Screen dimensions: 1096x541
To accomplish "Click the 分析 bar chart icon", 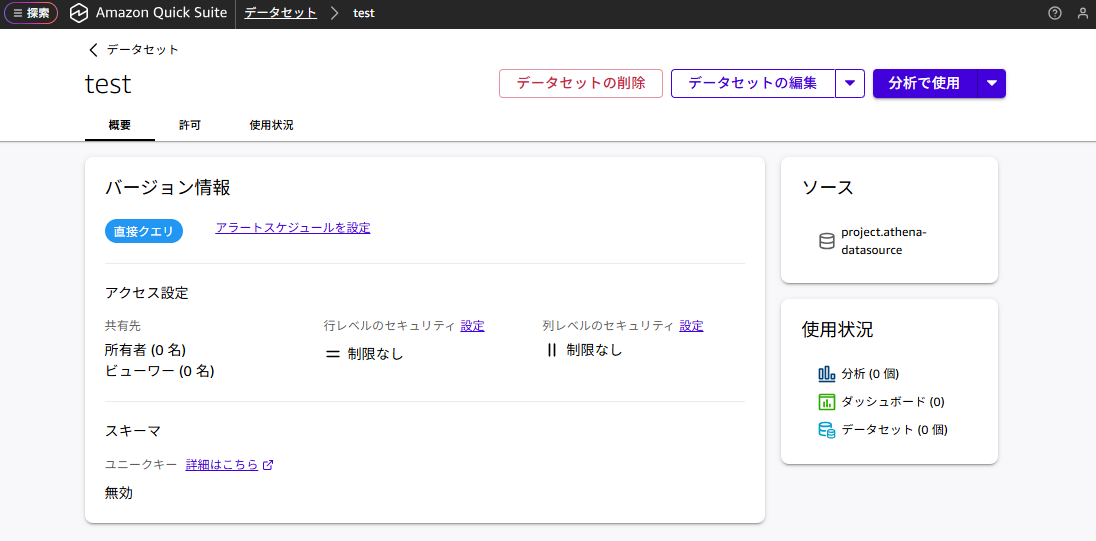I will pyautogui.click(x=827, y=374).
